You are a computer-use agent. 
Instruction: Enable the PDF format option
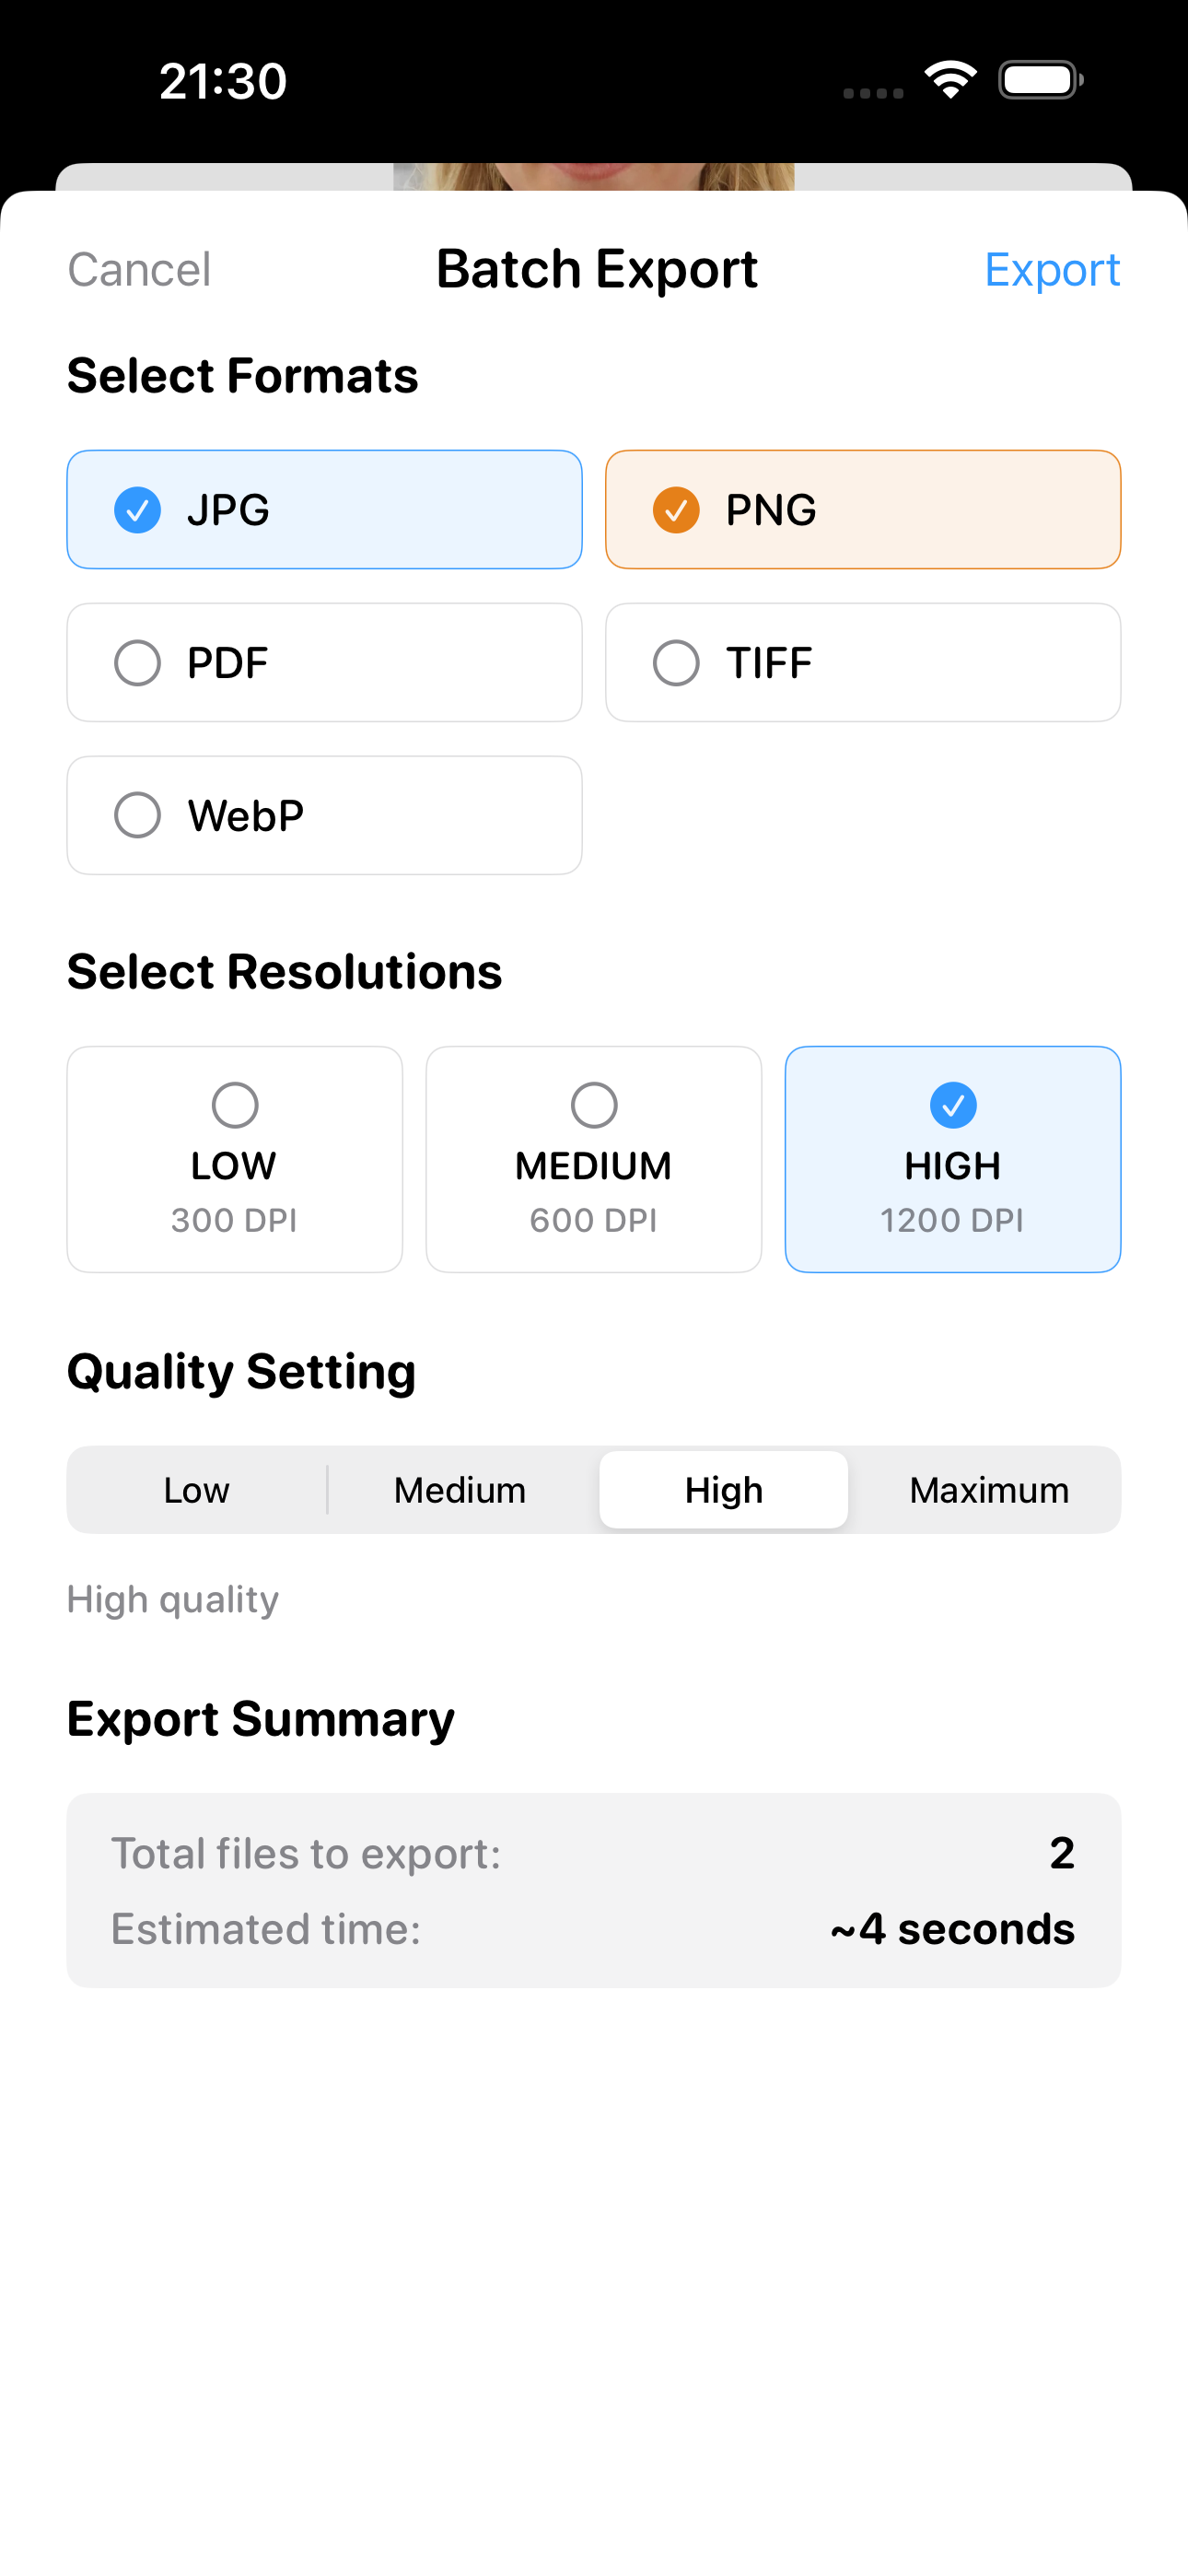324,663
